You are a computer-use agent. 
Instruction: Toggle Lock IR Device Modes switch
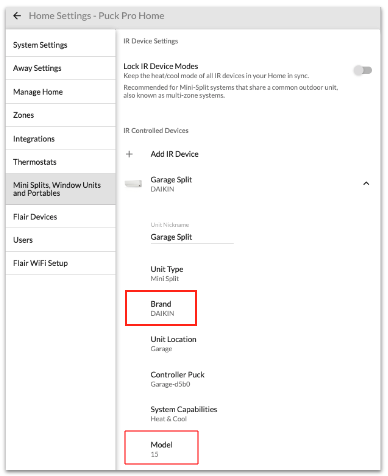[363, 70]
